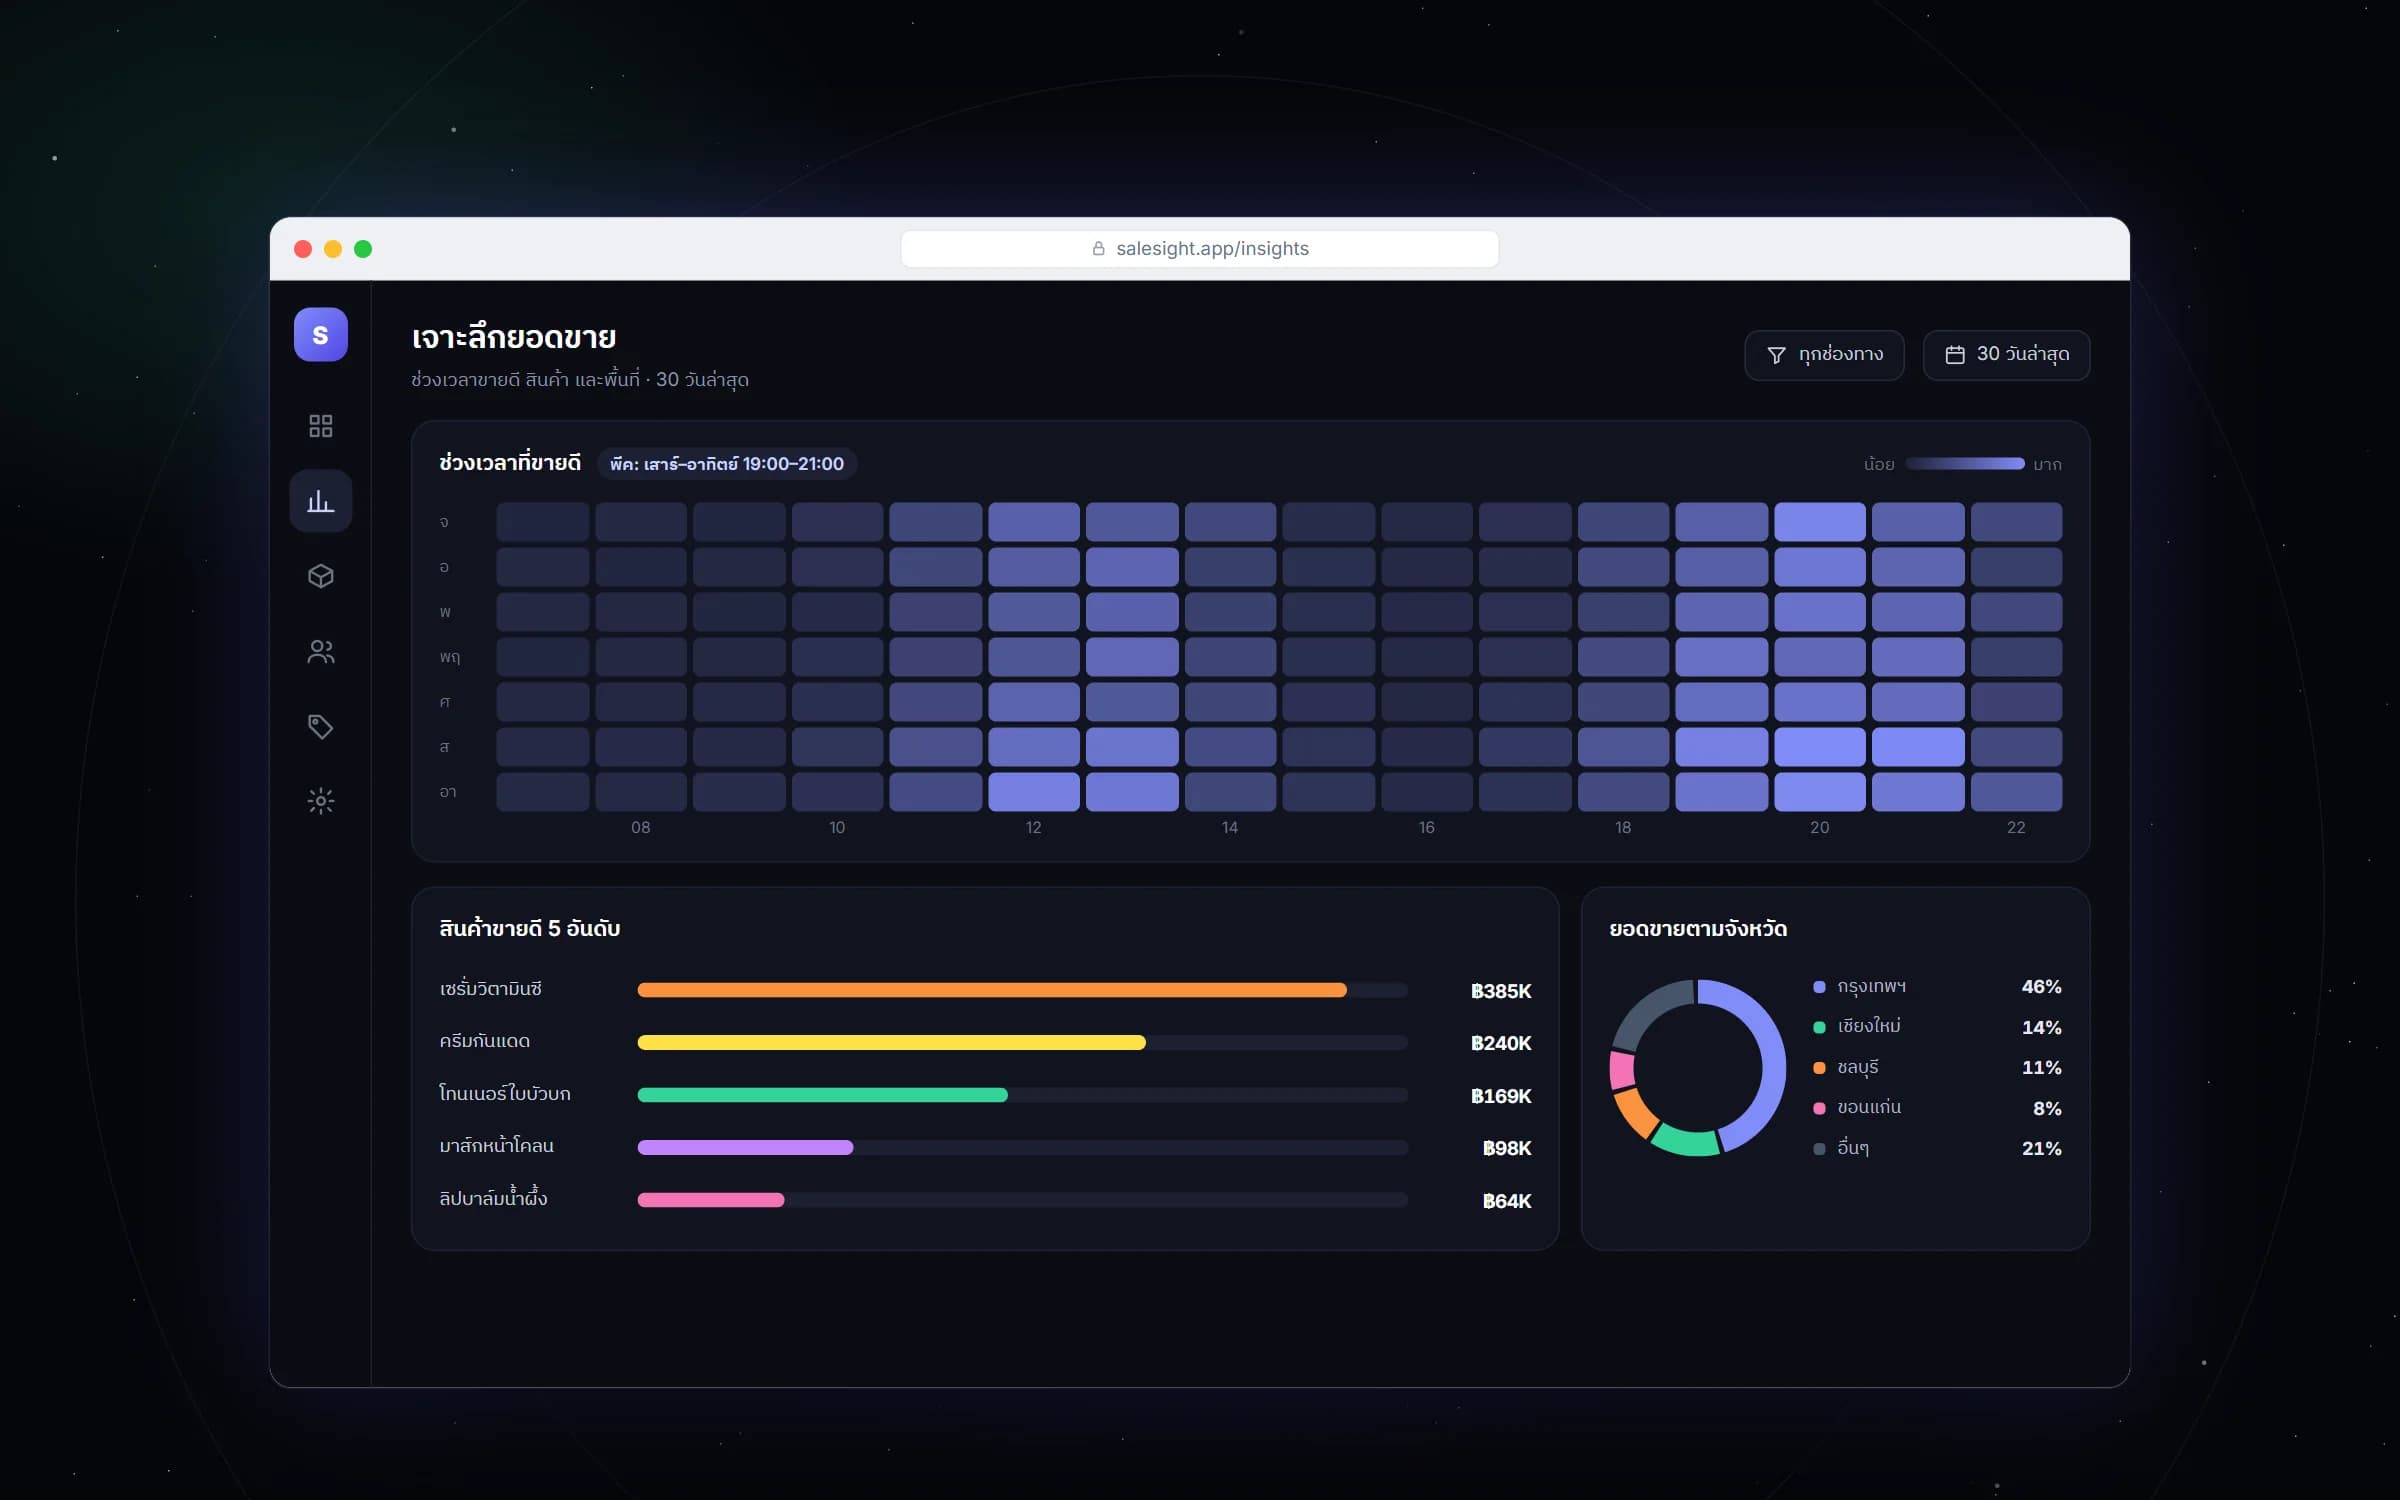Click the purple S app logo
This screenshot has width=2400, height=1500.
point(320,334)
